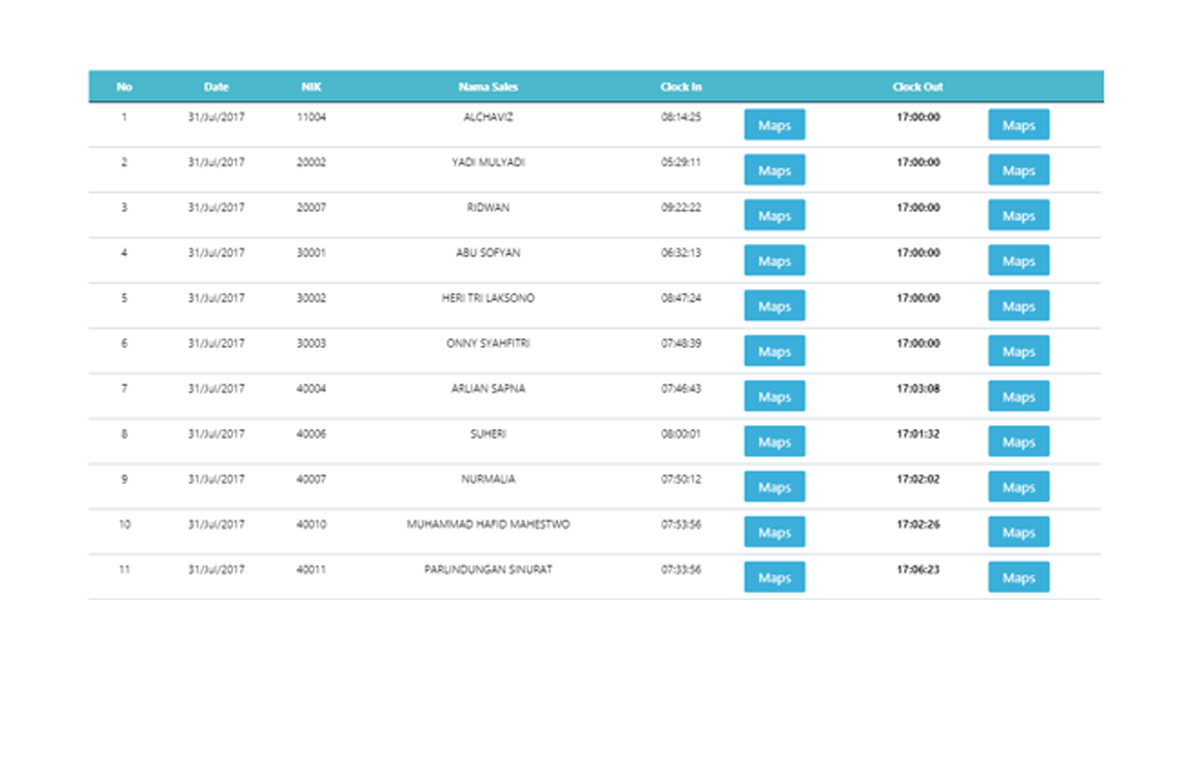View Clock Out Maps for NURMALIA
Screen dimensions: 1200x772
tap(1018, 488)
